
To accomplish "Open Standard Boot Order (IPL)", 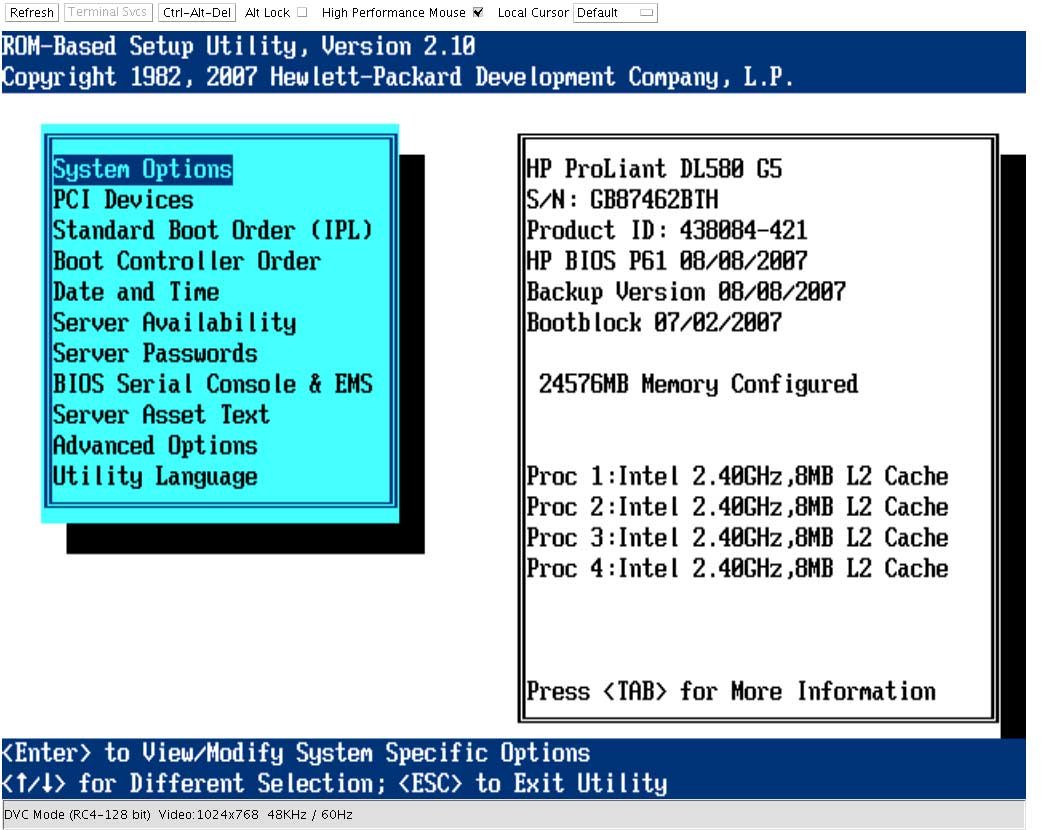I will 212,230.
